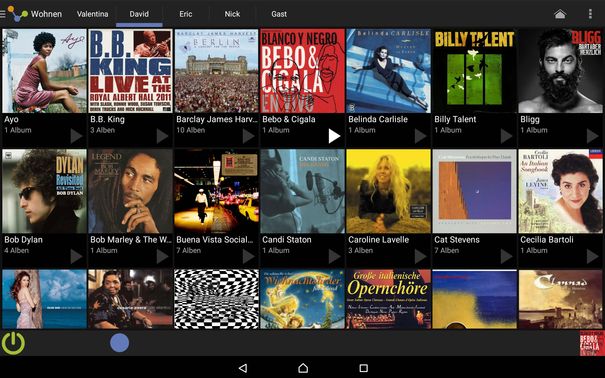Image resolution: width=605 pixels, height=378 pixels.
Task: Play B.B. King albums
Action: click(162, 136)
